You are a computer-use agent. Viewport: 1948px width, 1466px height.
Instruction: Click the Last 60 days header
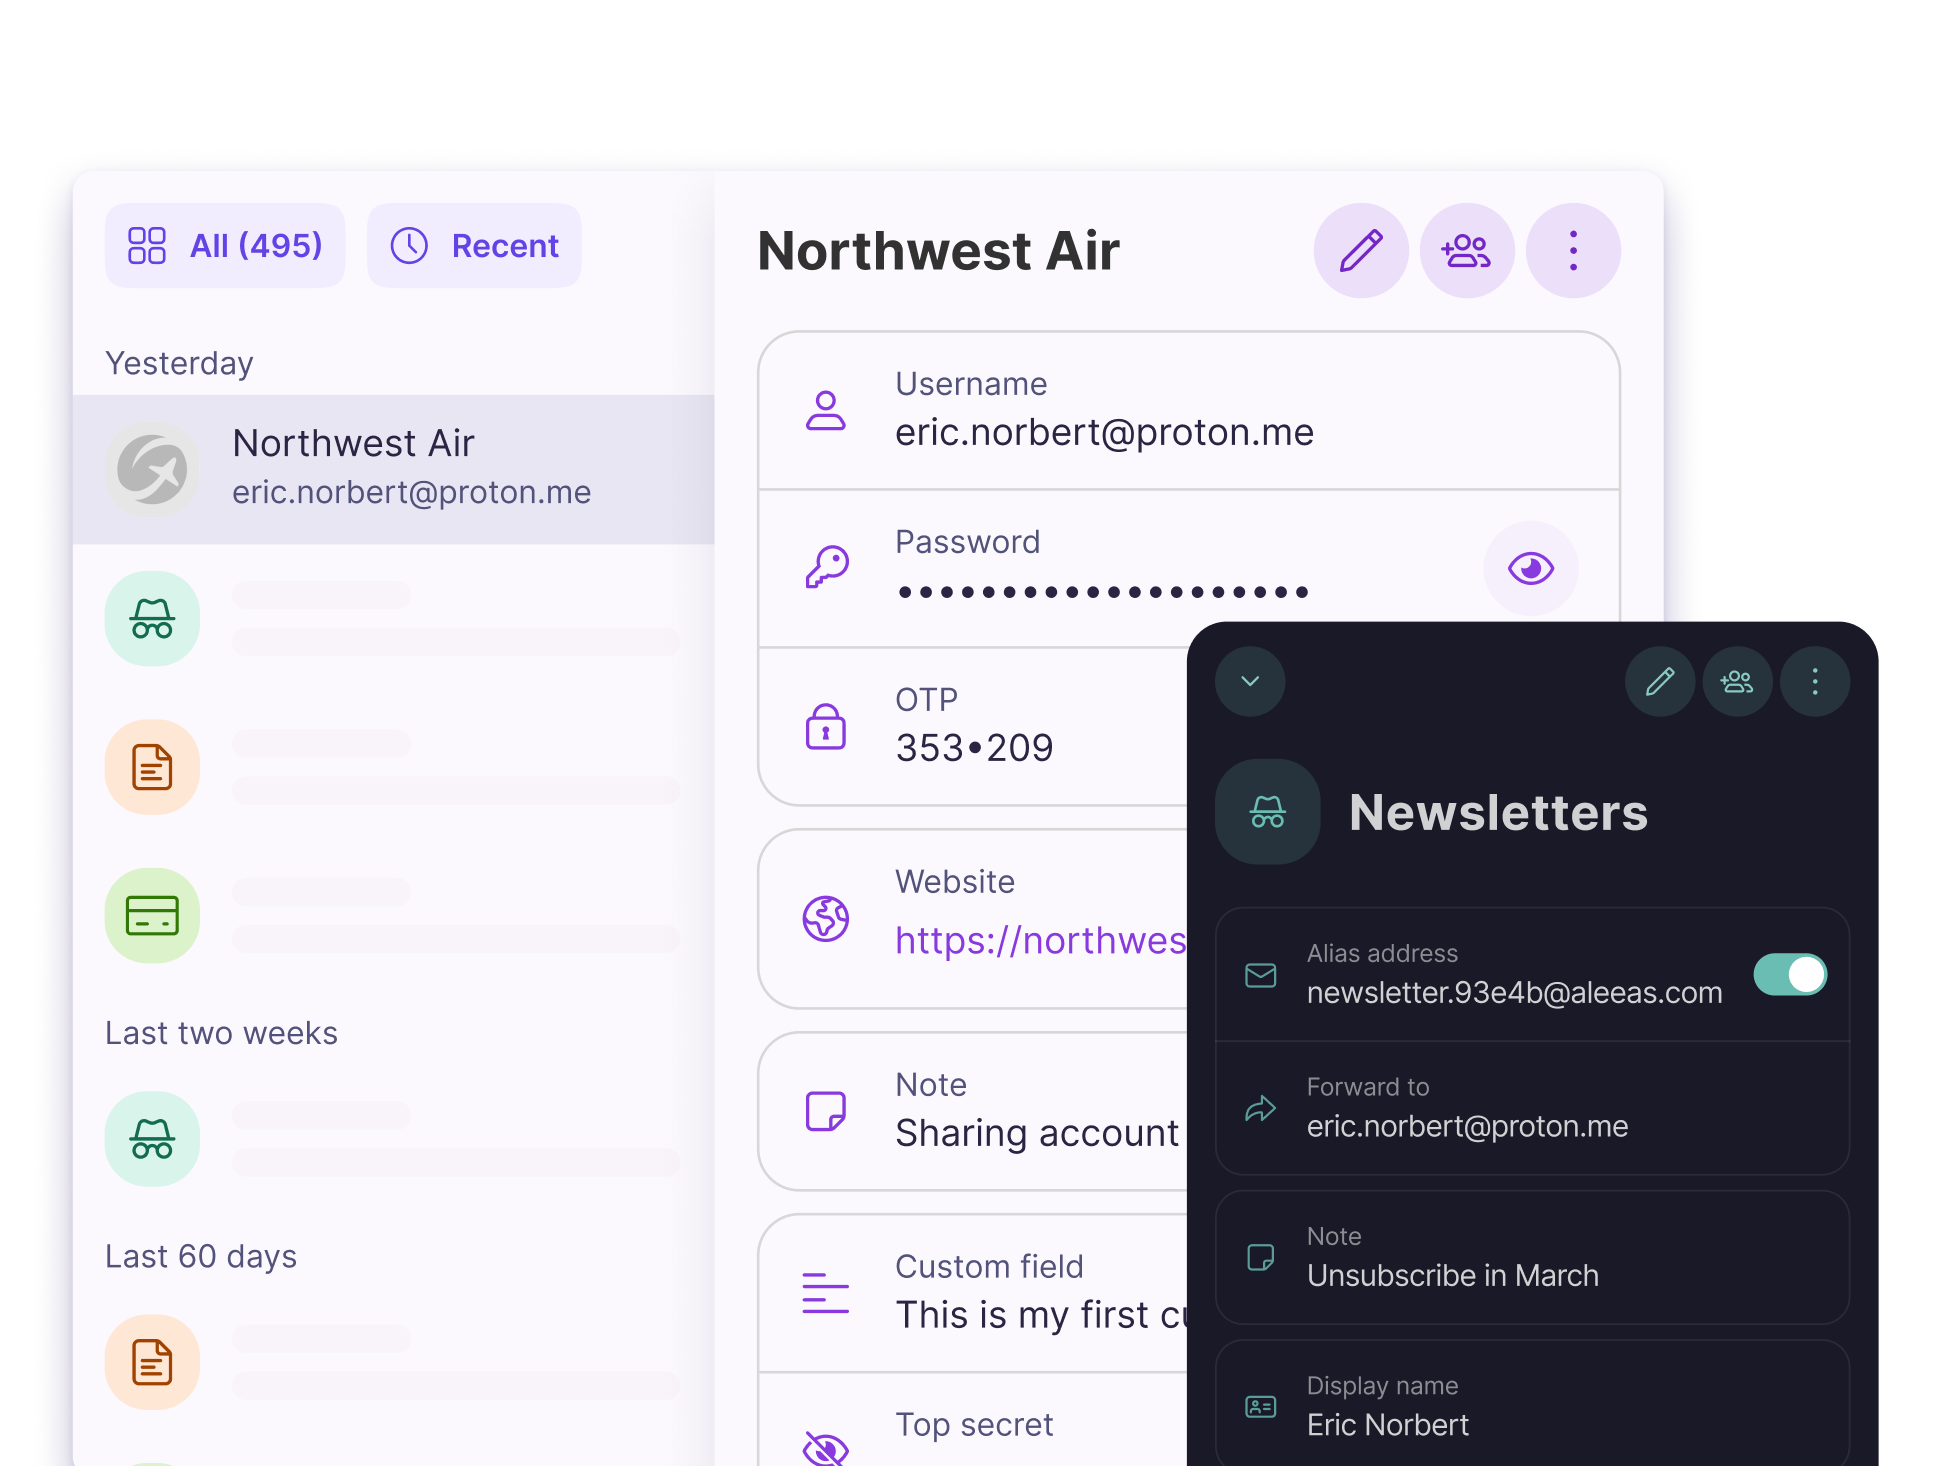click(201, 1256)
